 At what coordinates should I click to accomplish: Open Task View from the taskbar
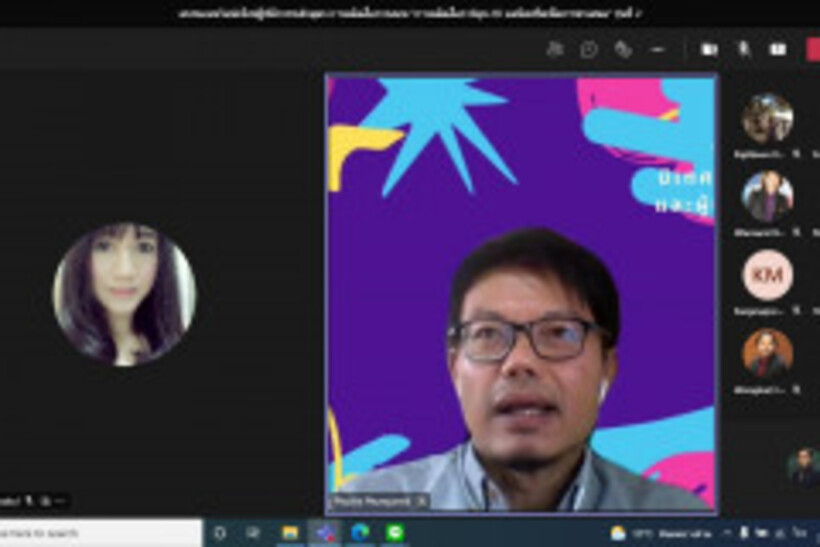[x=254, y=532]
